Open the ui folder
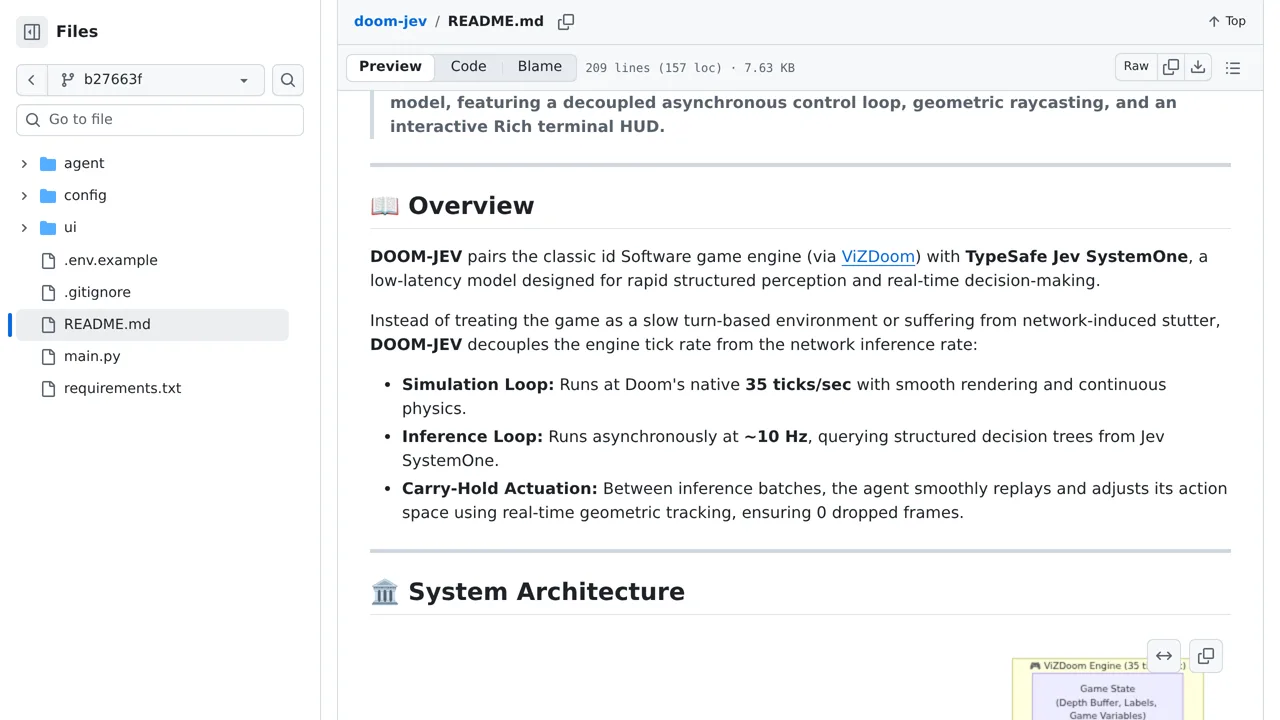The width and height of the screenshot is (1280, 720). (x=70, y=228)
